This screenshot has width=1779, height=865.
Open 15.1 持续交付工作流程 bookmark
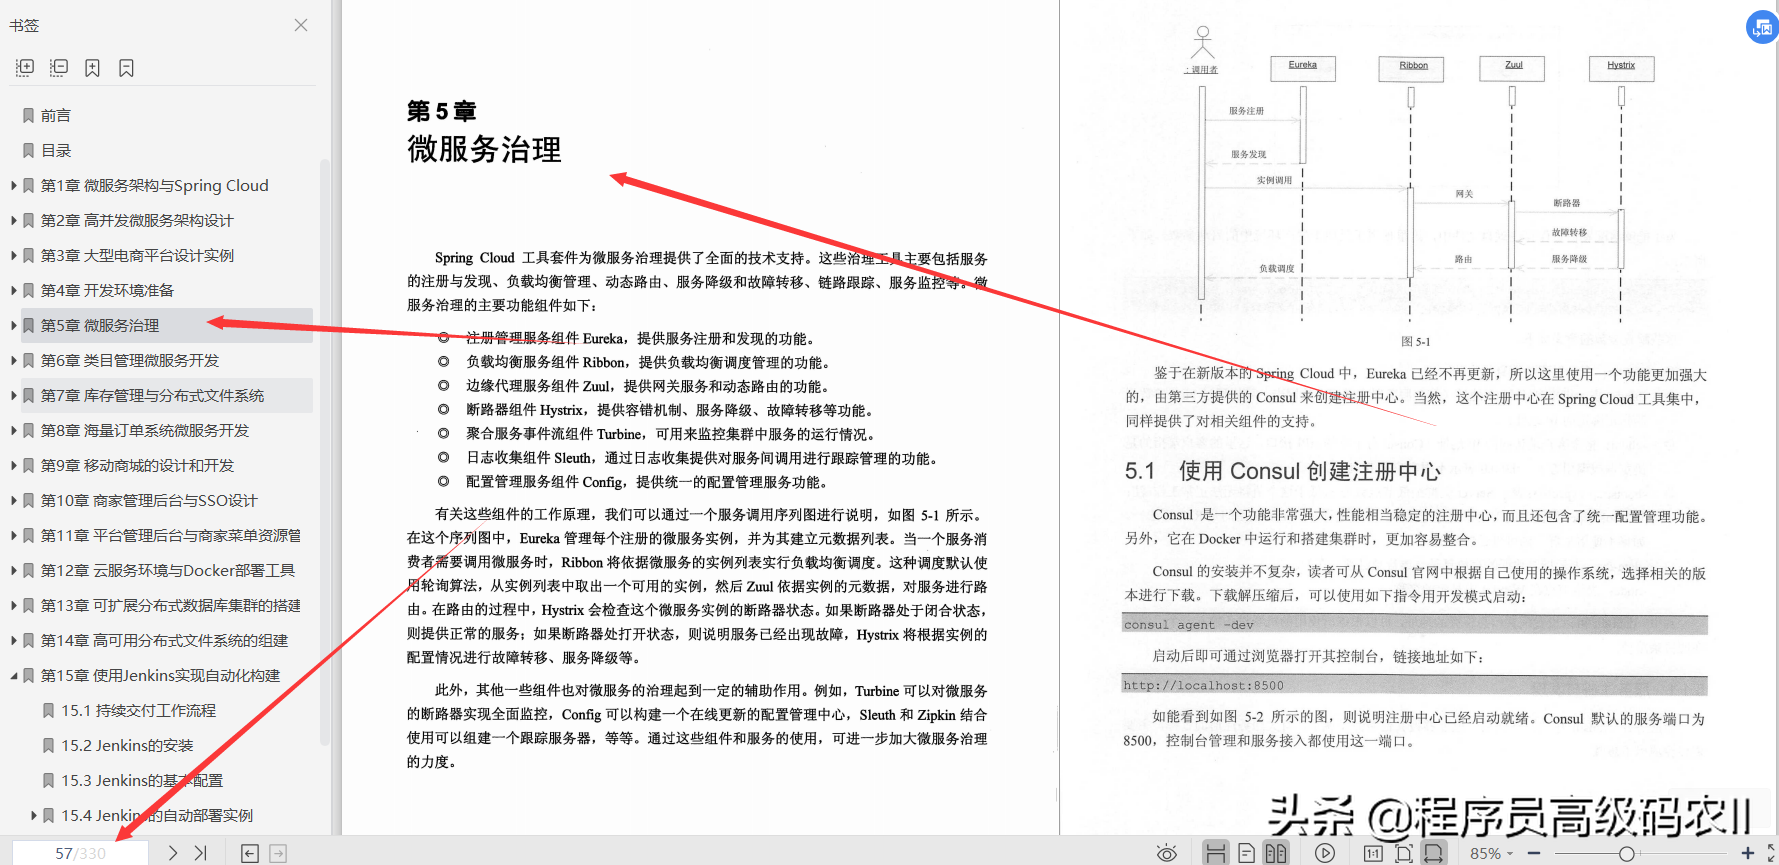pos(139,710)
